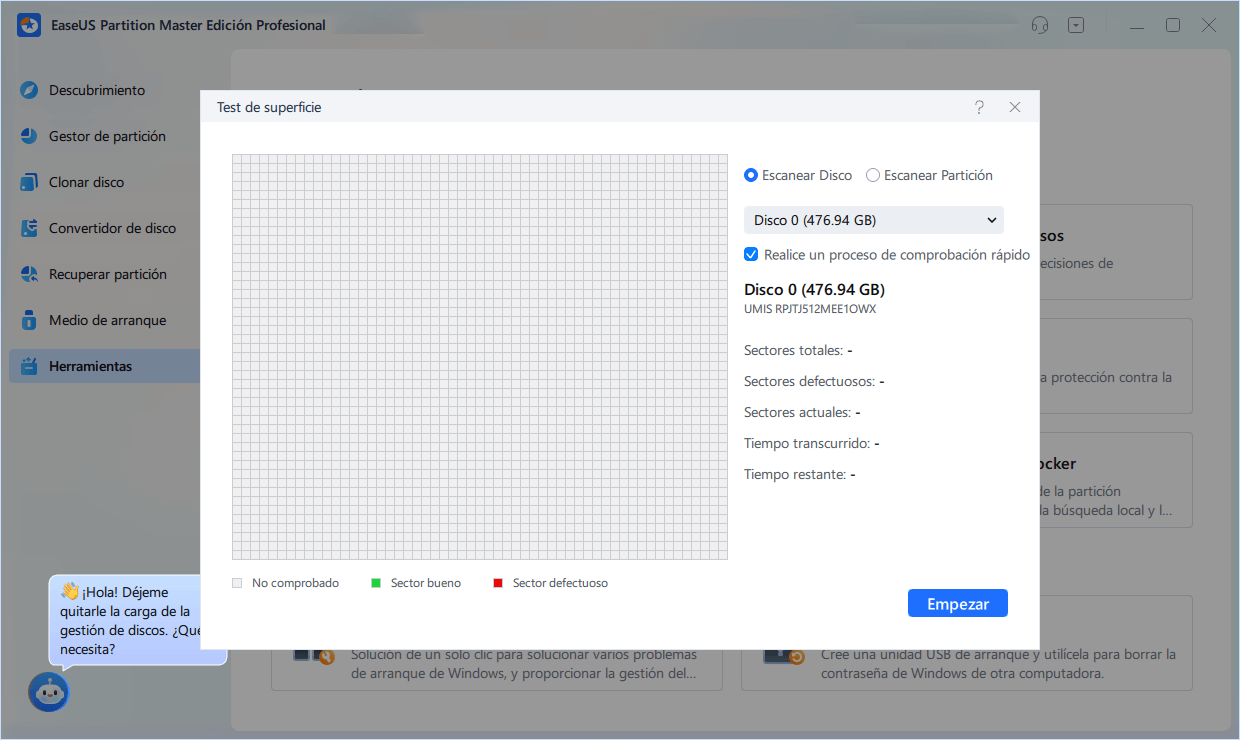Open the Disco 0 (476.94 GB) dropdown
Image resolution: width=1240 pixels, height=740 pixels.
click(874, 220)
